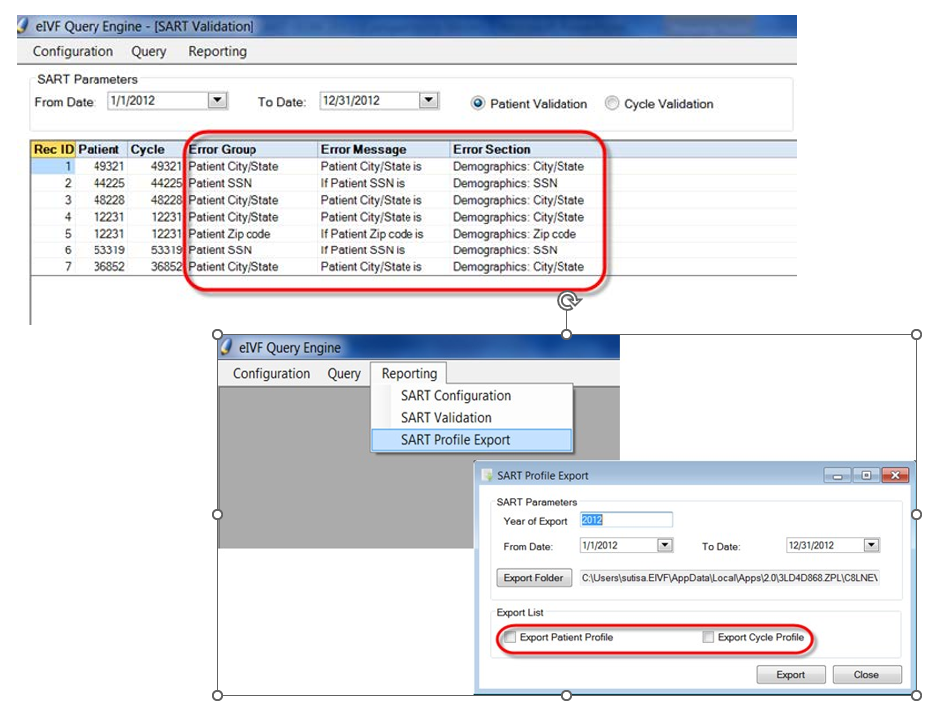This screenshot has height=708, width=941.
Task: Choose SART Profile Export menu entry
Action: [456, 440]
